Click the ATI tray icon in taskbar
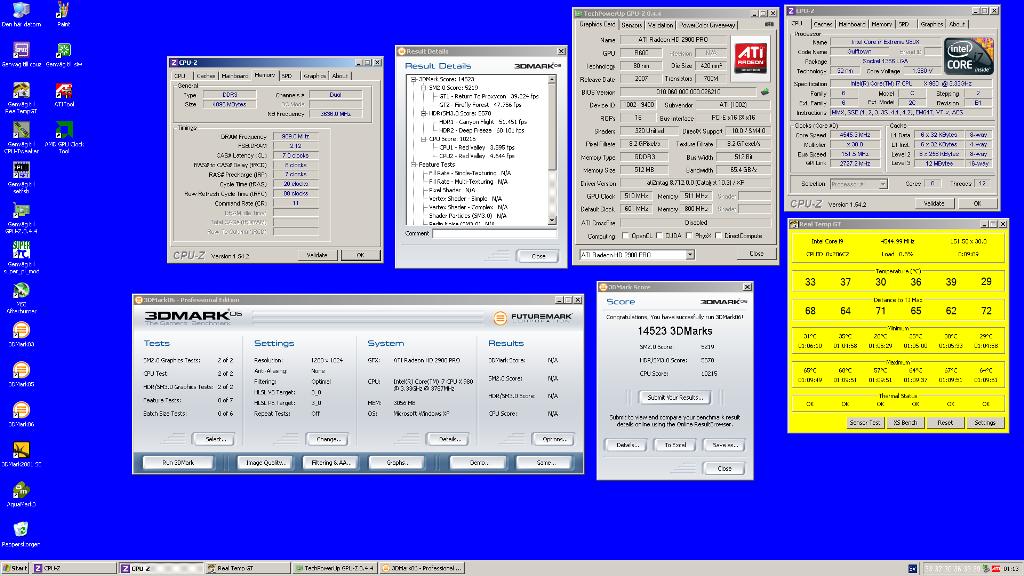The image size is (1024, 576). tap(995, 569)
